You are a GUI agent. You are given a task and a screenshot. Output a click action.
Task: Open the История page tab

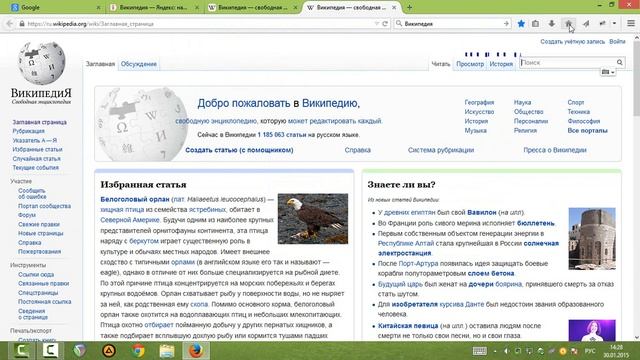pyautogui.click(x=501, y=64)
